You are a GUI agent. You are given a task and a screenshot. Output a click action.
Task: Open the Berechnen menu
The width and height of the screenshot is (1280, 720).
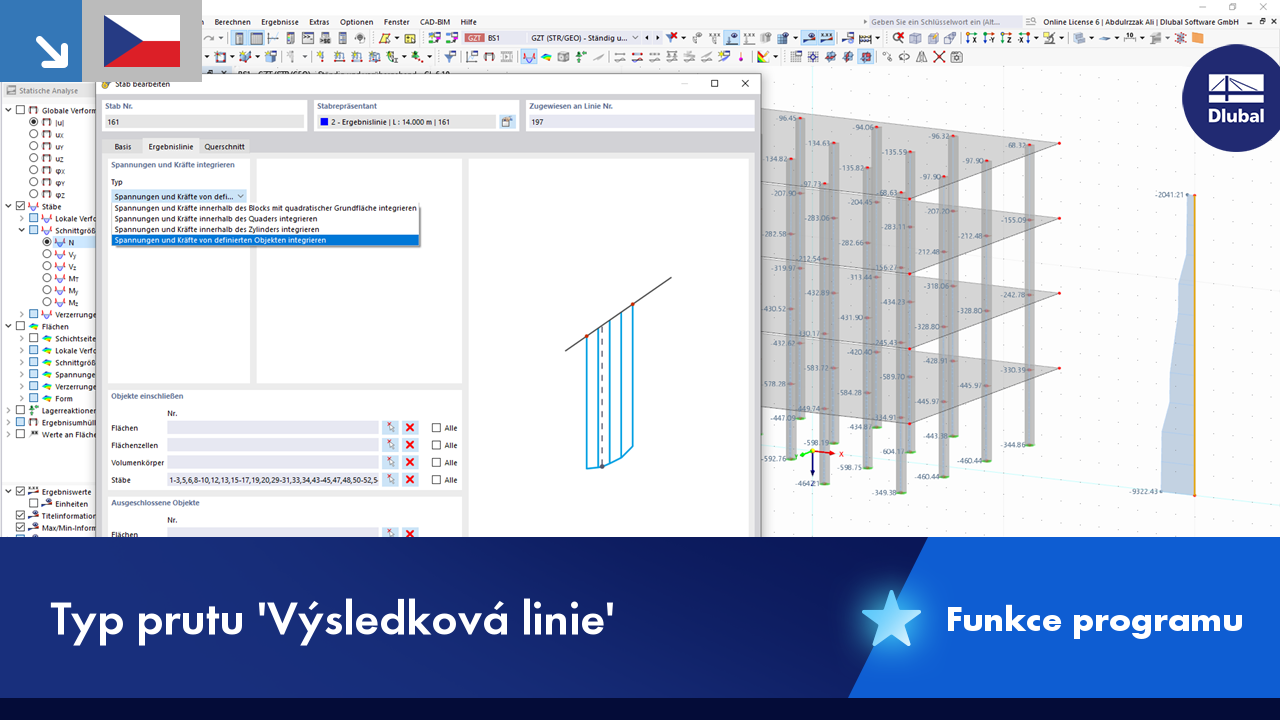pos(232,22)
